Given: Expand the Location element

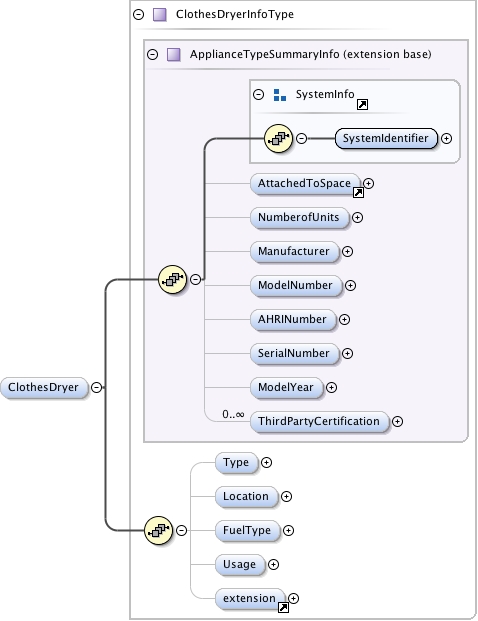Looking at the screenshot, I should (x=286, y=496).
